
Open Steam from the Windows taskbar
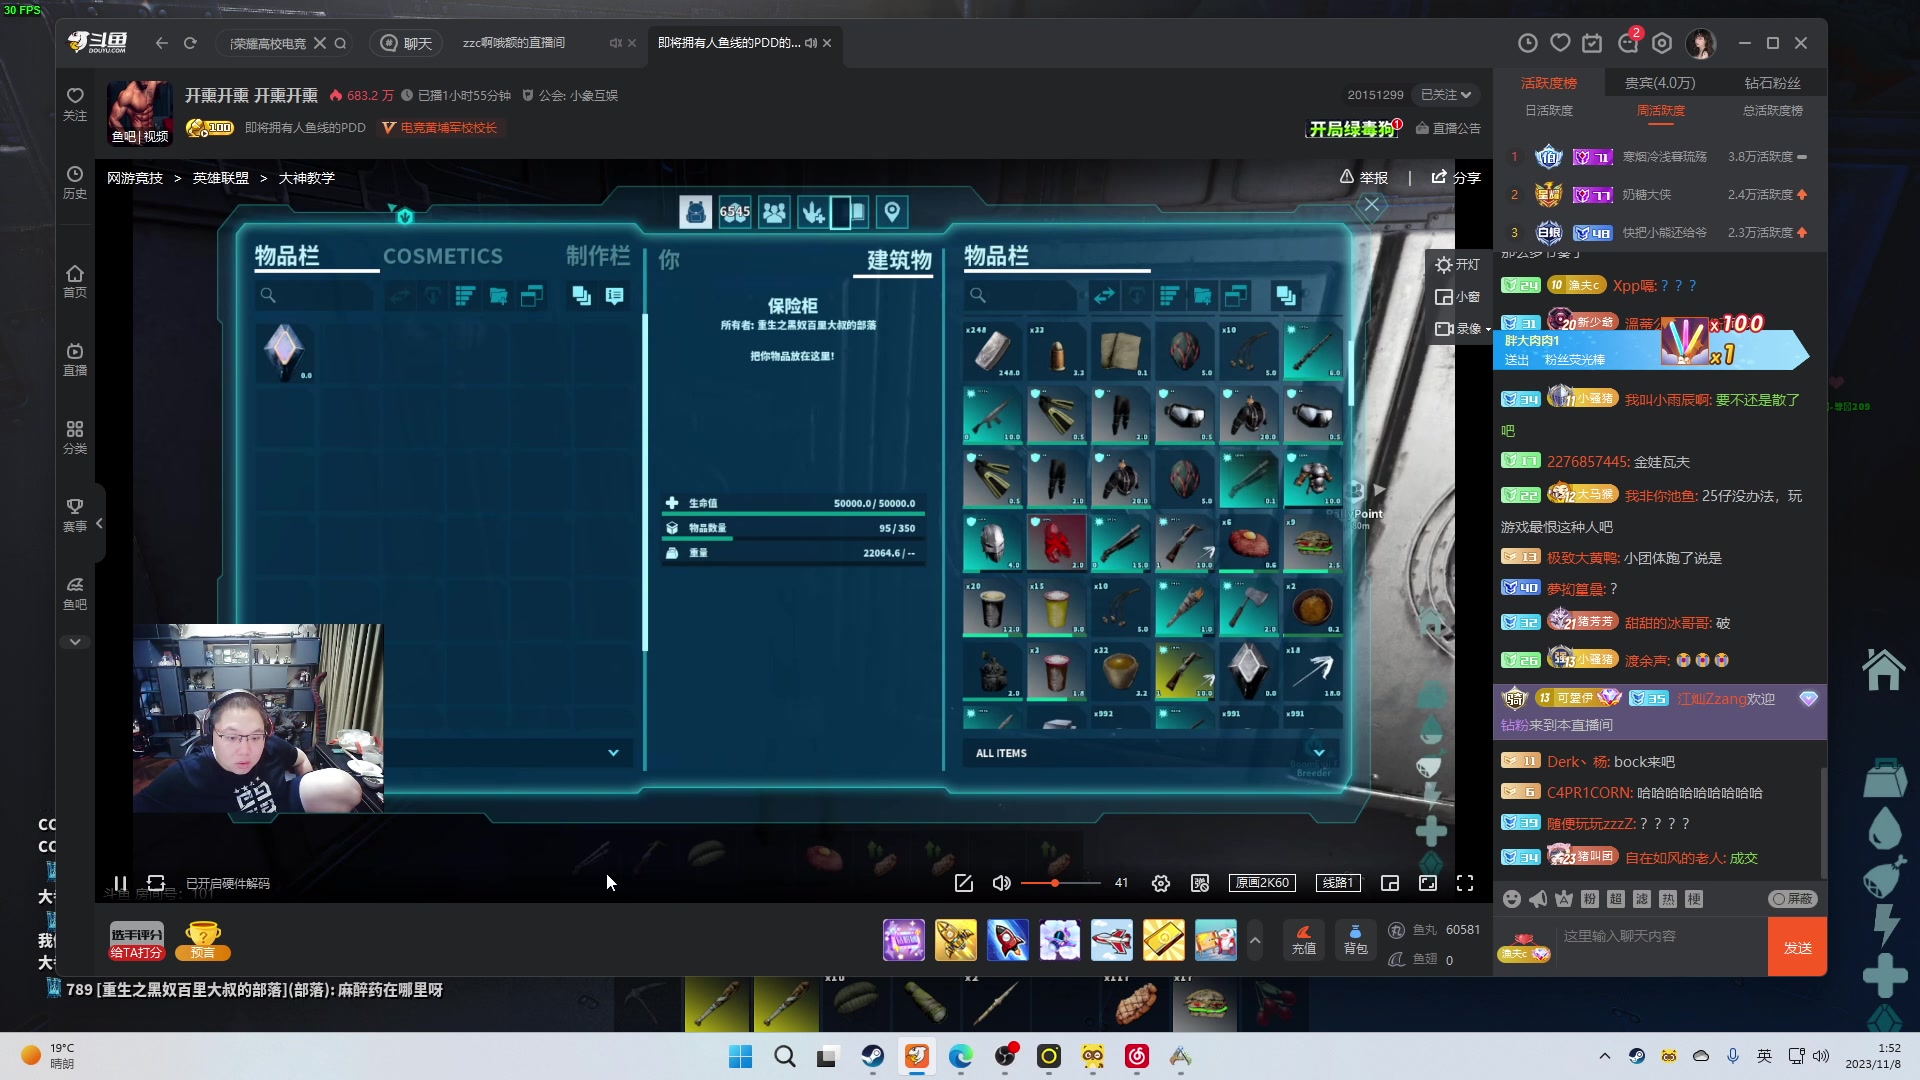[x=873, y=1056]
